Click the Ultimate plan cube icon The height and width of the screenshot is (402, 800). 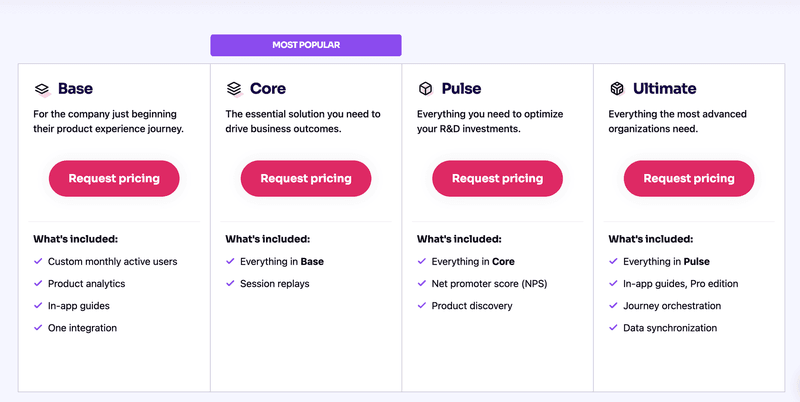click(x=617, y=89)
